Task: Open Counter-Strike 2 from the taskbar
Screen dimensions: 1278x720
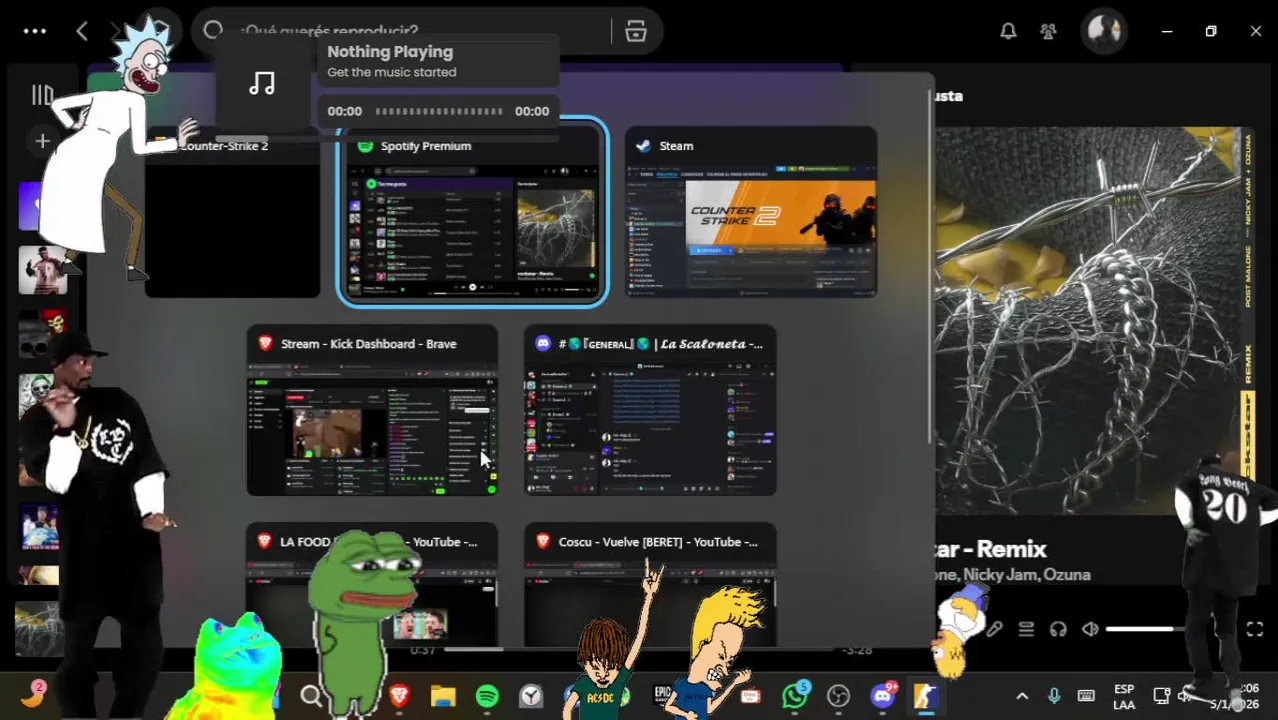Action: point(926,697)
